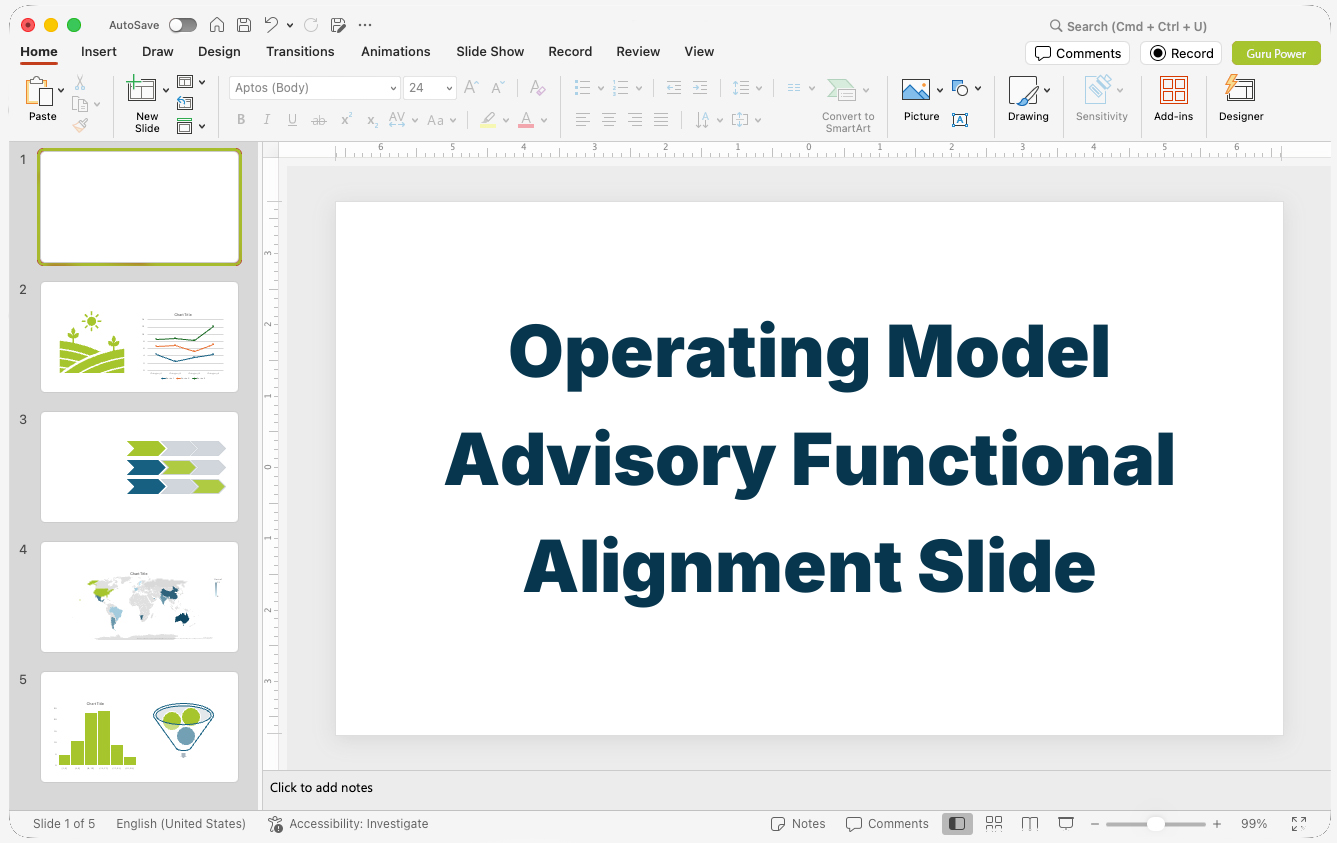Screen dimensions: 1337x843
Task: Pick the font color
Action: (526, 120)
